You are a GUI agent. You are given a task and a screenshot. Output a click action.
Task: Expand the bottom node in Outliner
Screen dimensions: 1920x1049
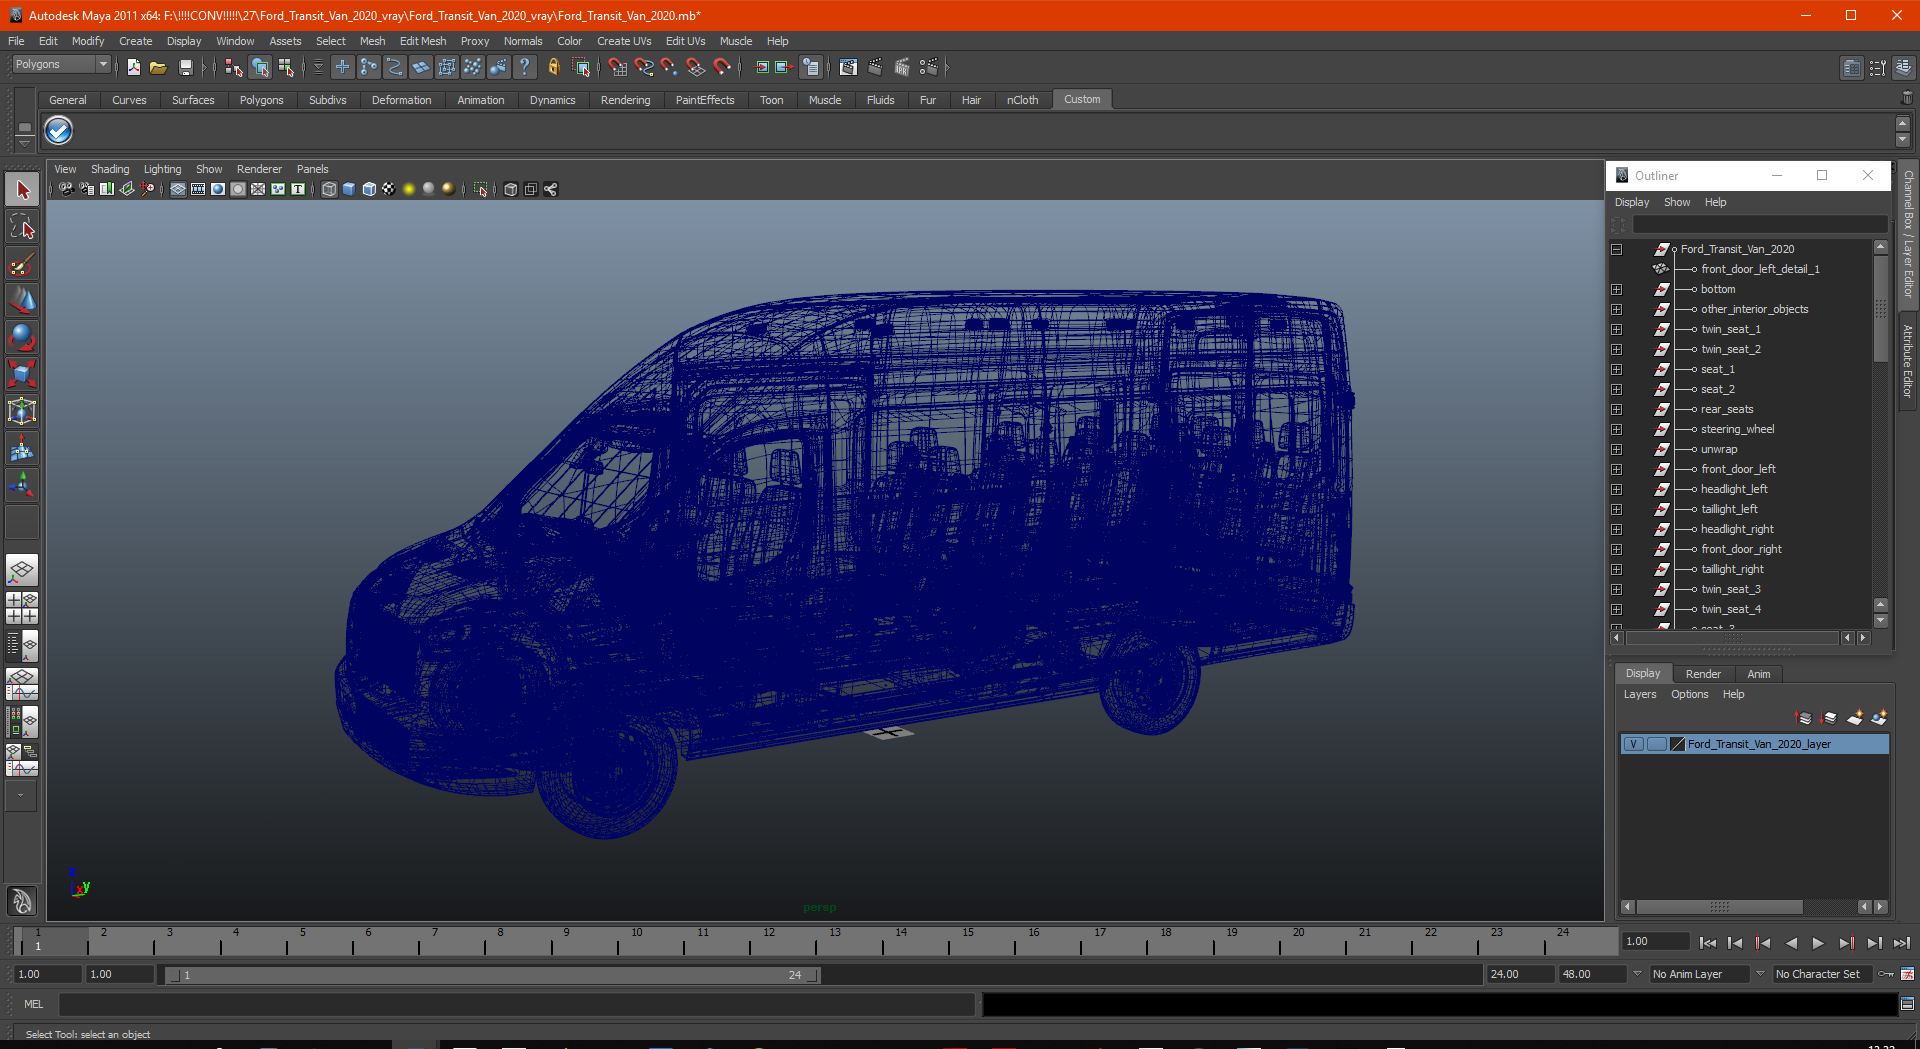tap(1616, 289)
